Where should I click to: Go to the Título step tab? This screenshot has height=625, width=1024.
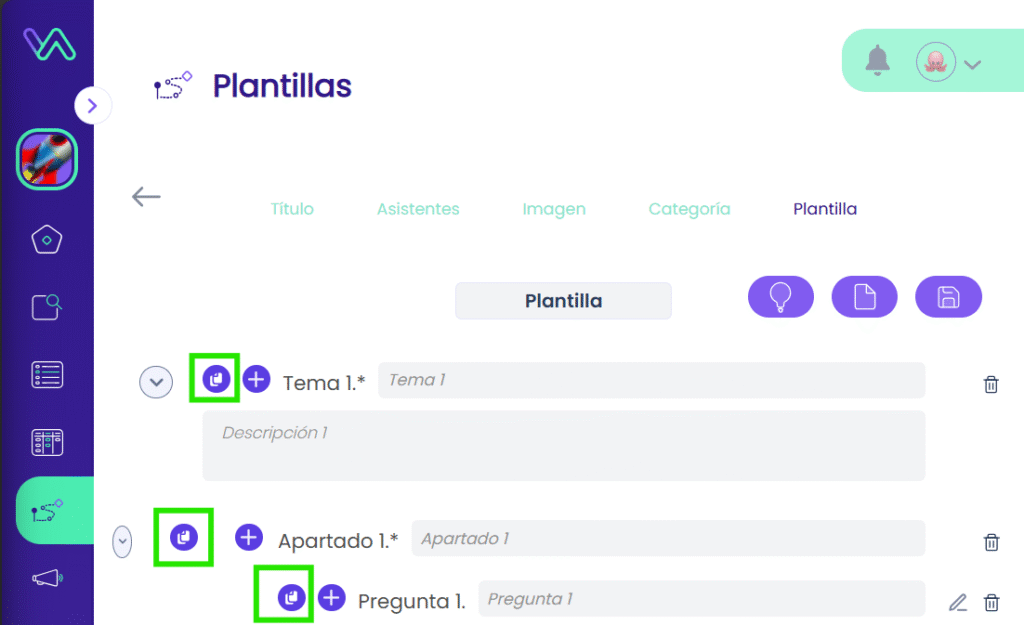coord(292,209)
